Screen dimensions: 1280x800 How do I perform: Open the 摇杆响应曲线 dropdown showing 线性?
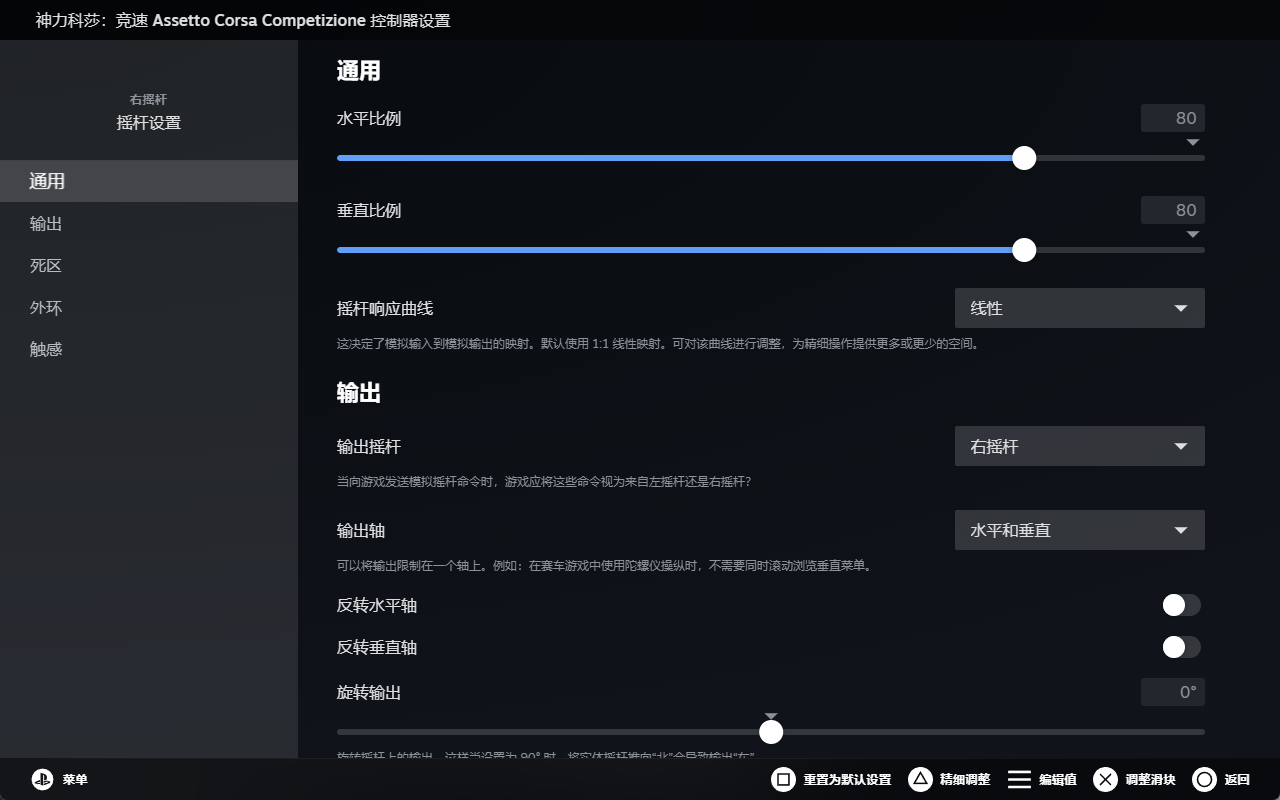pos(1080,308)
